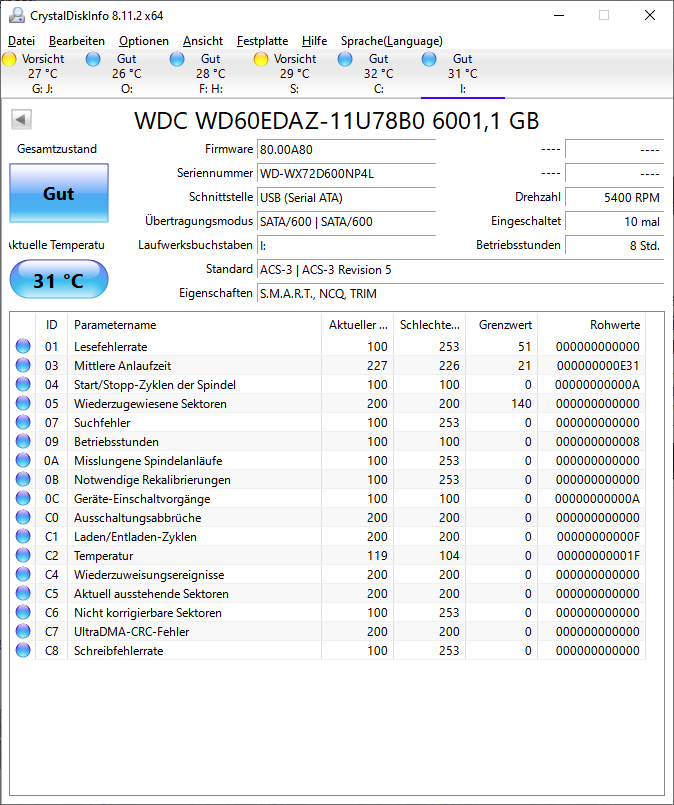Image resolution: width=674 pixels, height=805 pixels.
Task: Click status orb of Suchfehler row
Action: [x=23, y=423]
